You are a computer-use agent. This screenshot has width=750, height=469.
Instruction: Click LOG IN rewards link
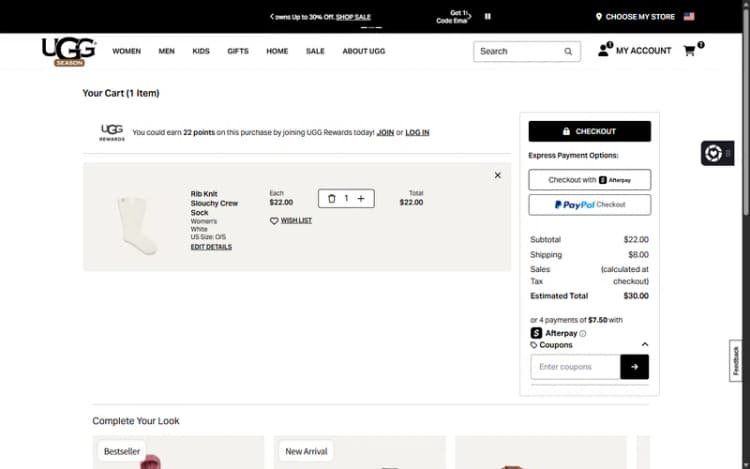click(417, 132)
